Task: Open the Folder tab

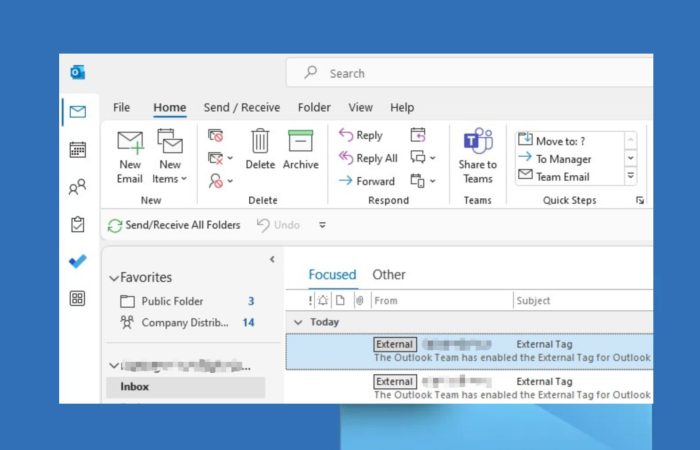Action: [x=314, y=108]
